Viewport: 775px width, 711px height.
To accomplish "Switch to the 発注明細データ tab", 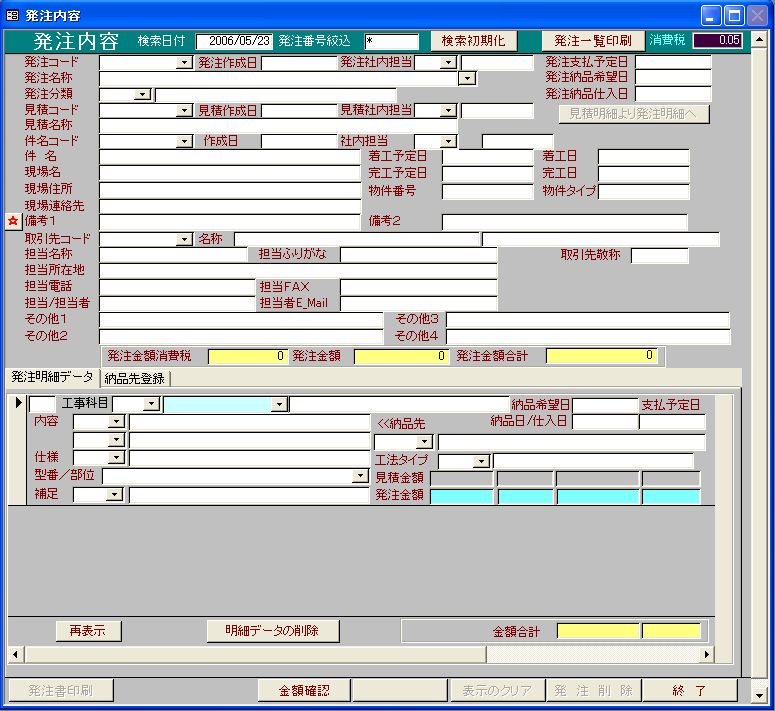I will coord(52,377).
